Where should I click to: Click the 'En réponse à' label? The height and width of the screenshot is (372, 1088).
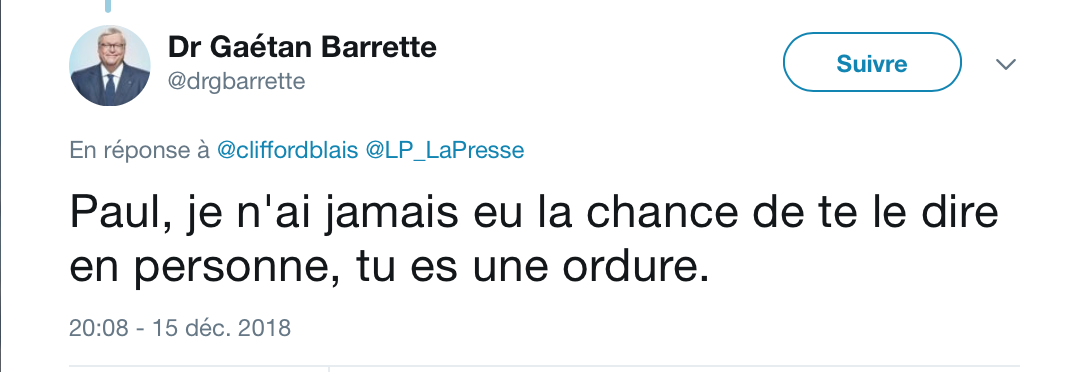(x=139, y=150)
